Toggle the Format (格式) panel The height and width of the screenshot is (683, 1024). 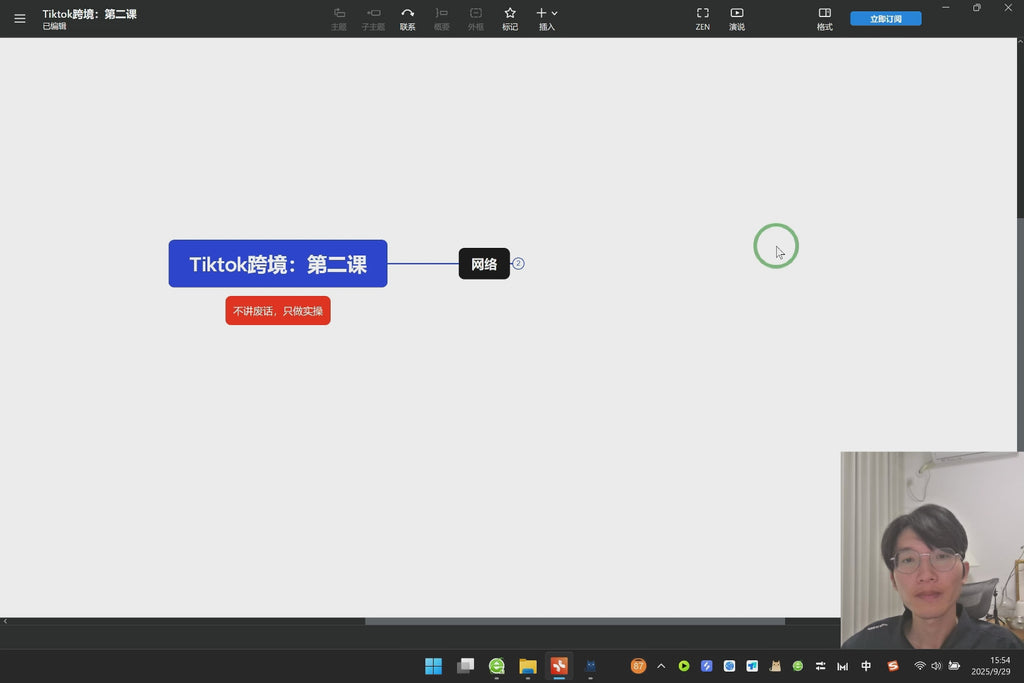pyautogui.click(x=824, y=18)
